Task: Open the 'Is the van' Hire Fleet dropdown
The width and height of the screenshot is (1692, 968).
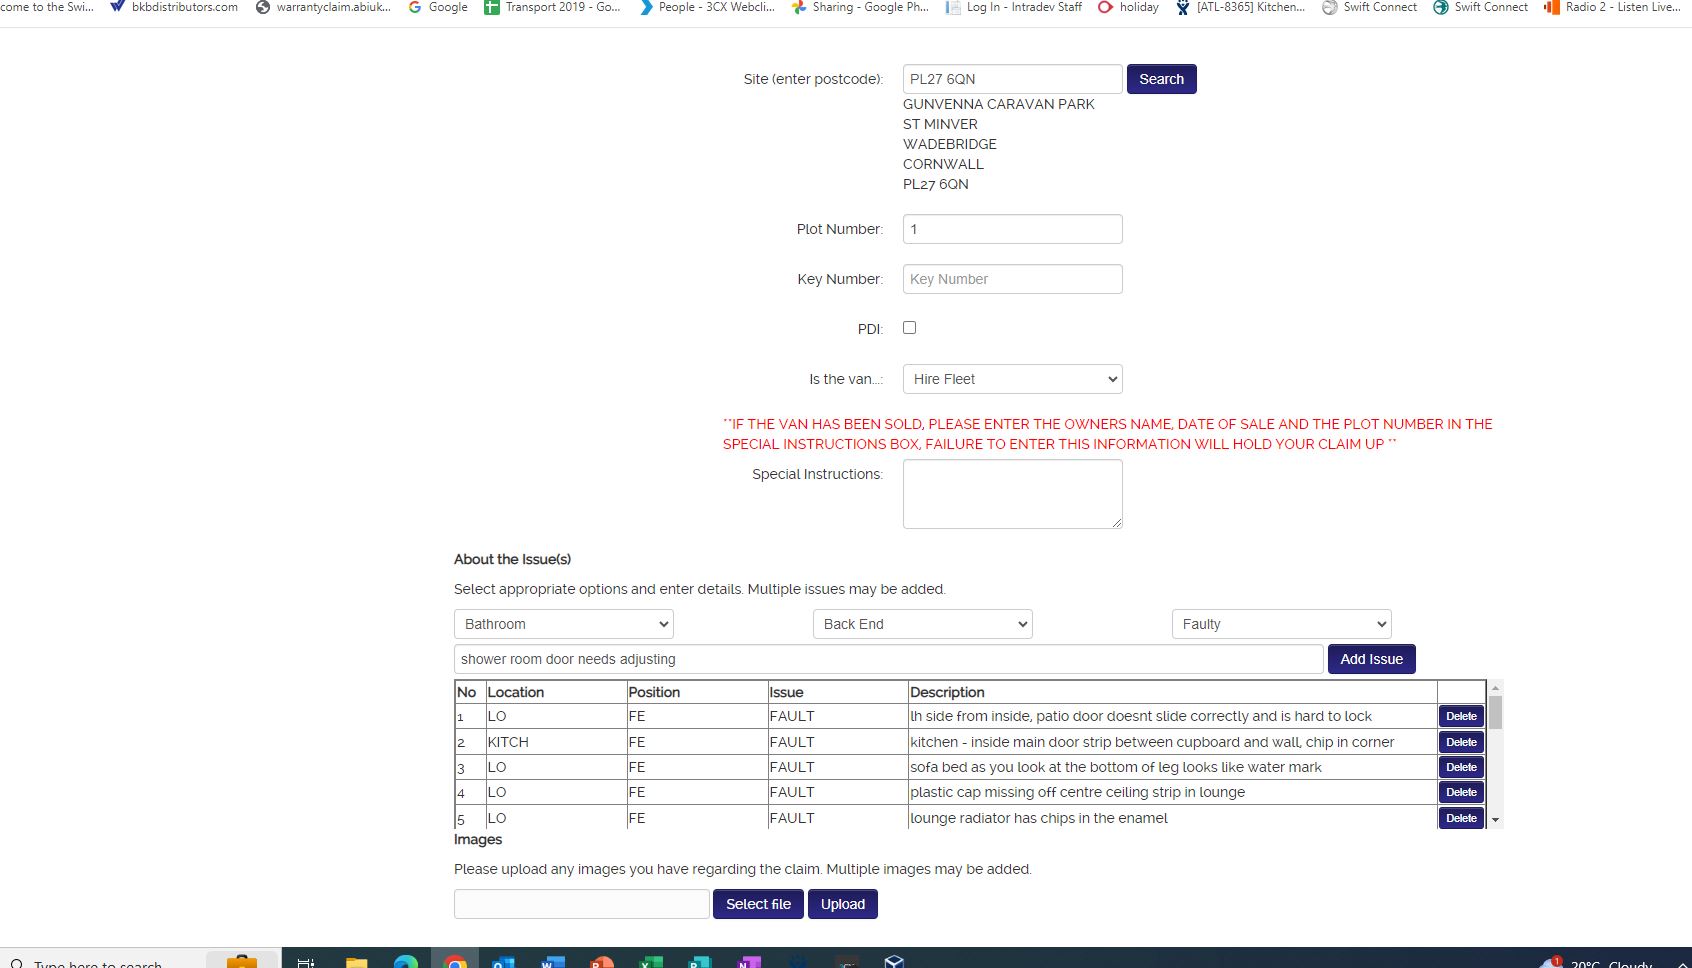Action: [x=1012, y=379]
